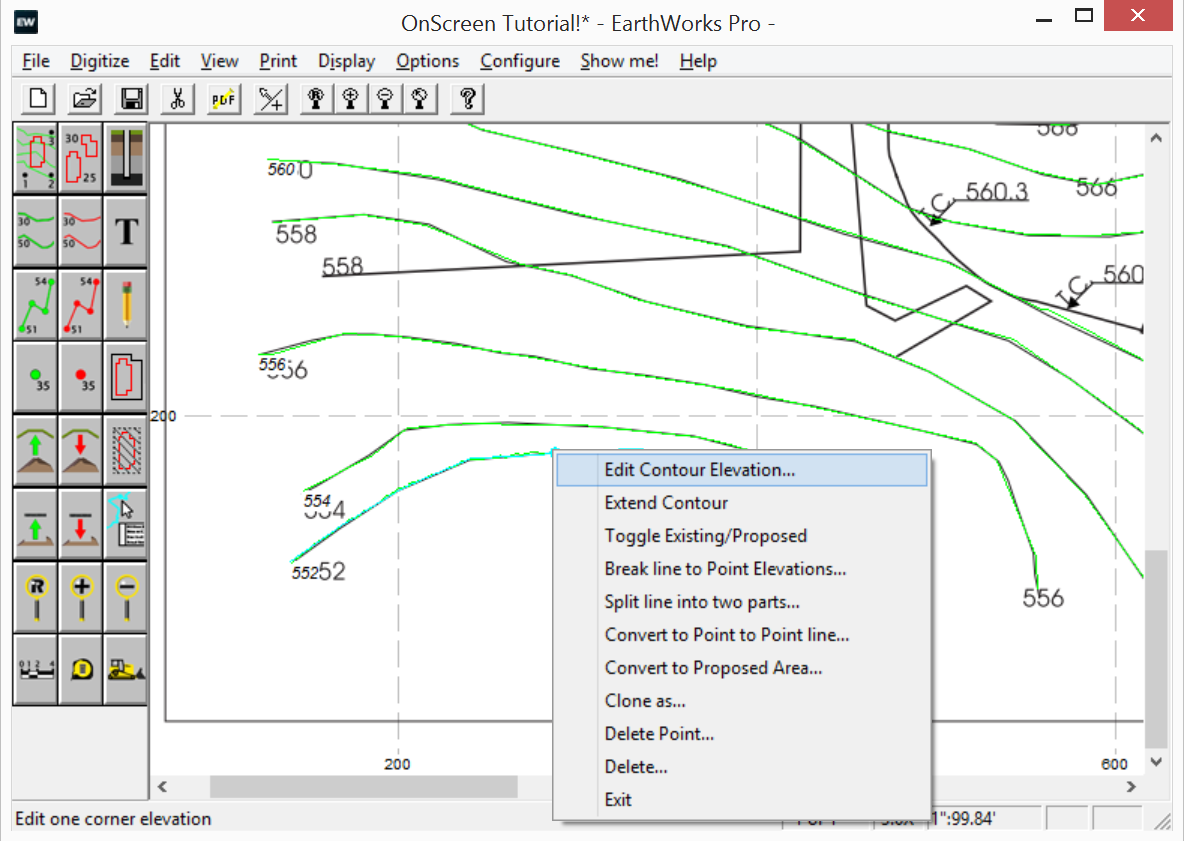
Task: Select the red proposed contours tool
Action: coord(81,232)
